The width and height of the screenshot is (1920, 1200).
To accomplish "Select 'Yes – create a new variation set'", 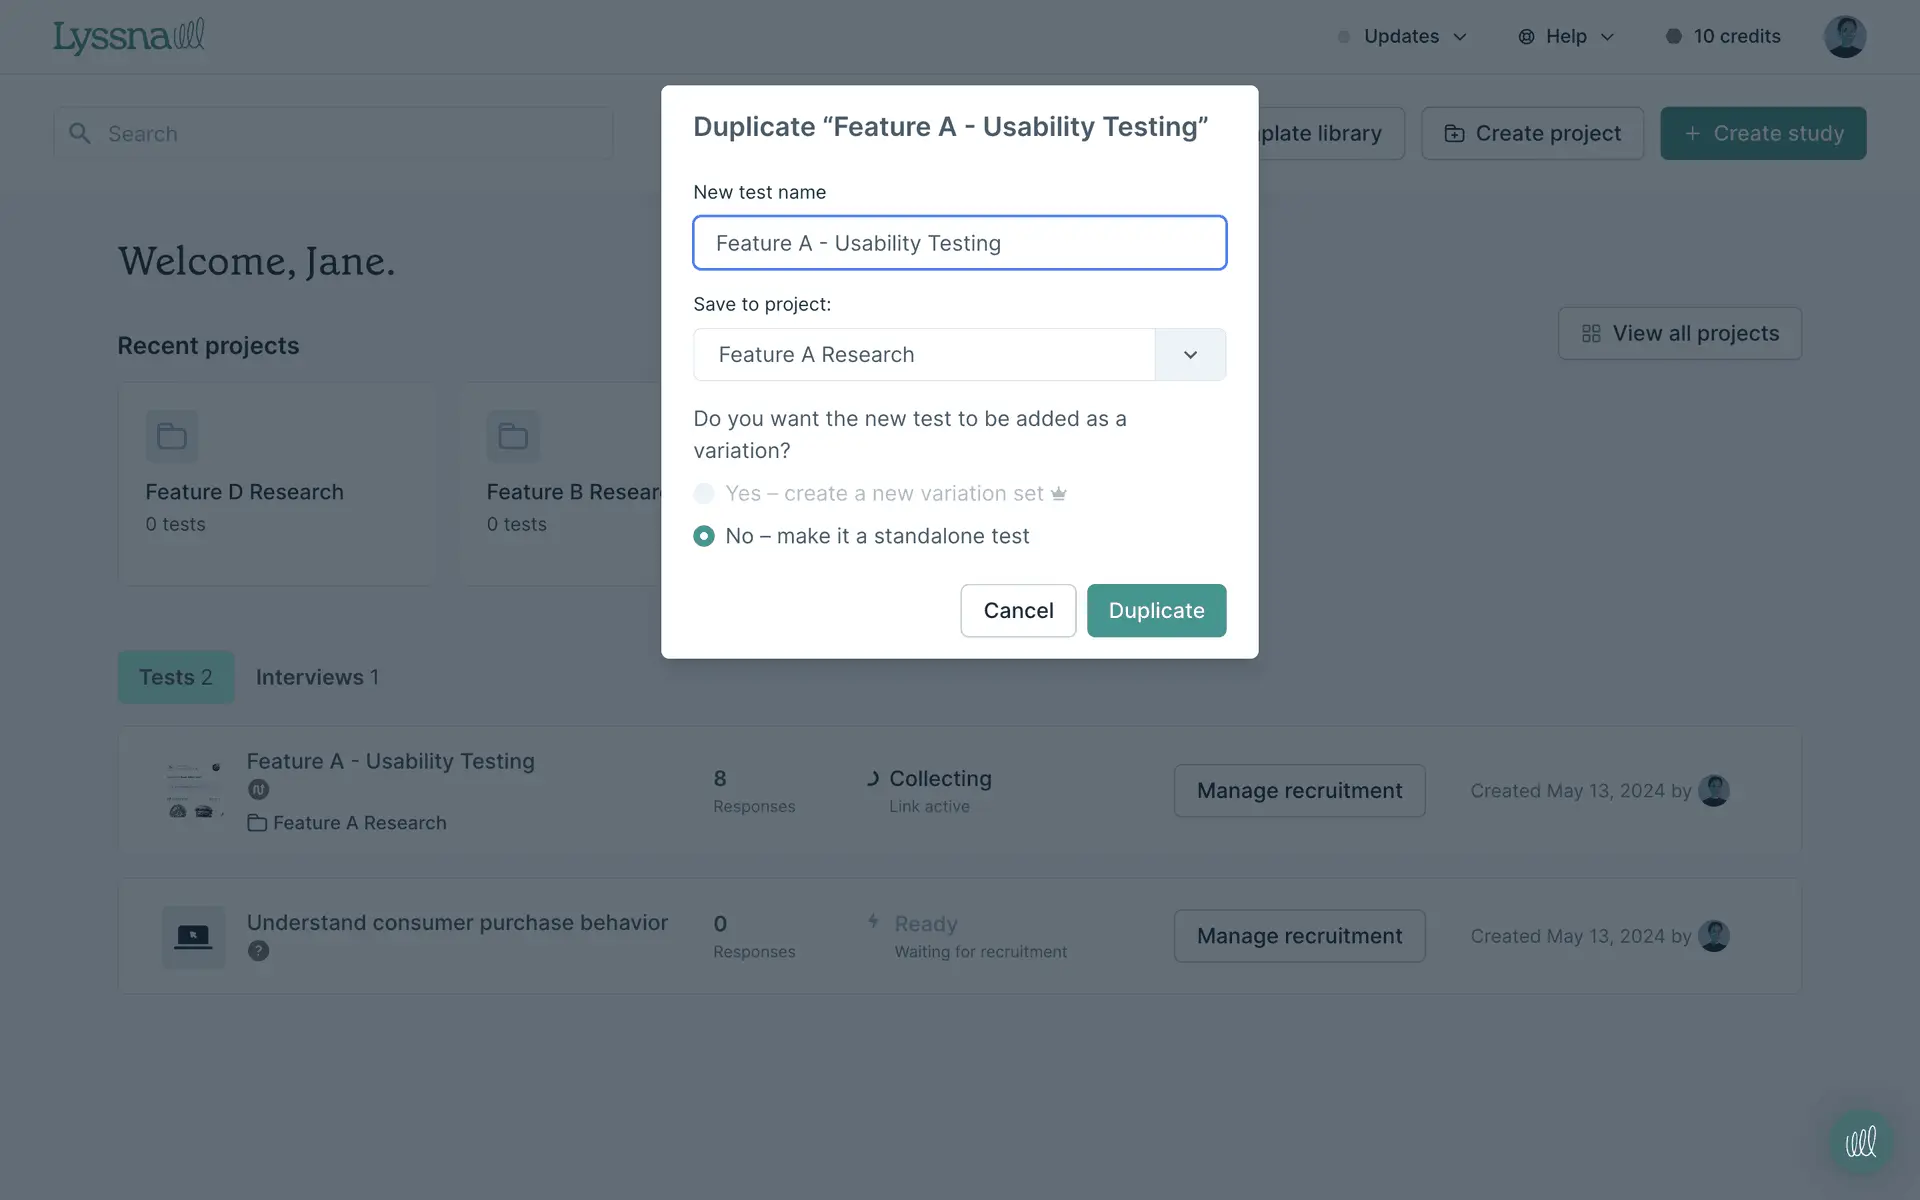I will pyautogui.click(x=704, y=494).
